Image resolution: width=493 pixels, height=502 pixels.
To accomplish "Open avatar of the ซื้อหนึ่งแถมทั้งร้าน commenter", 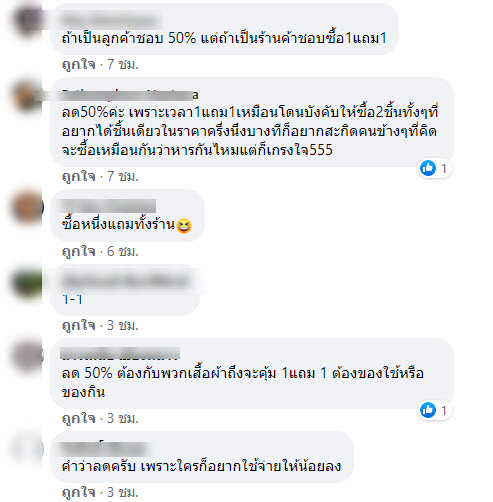I will (x=28, y=207).
